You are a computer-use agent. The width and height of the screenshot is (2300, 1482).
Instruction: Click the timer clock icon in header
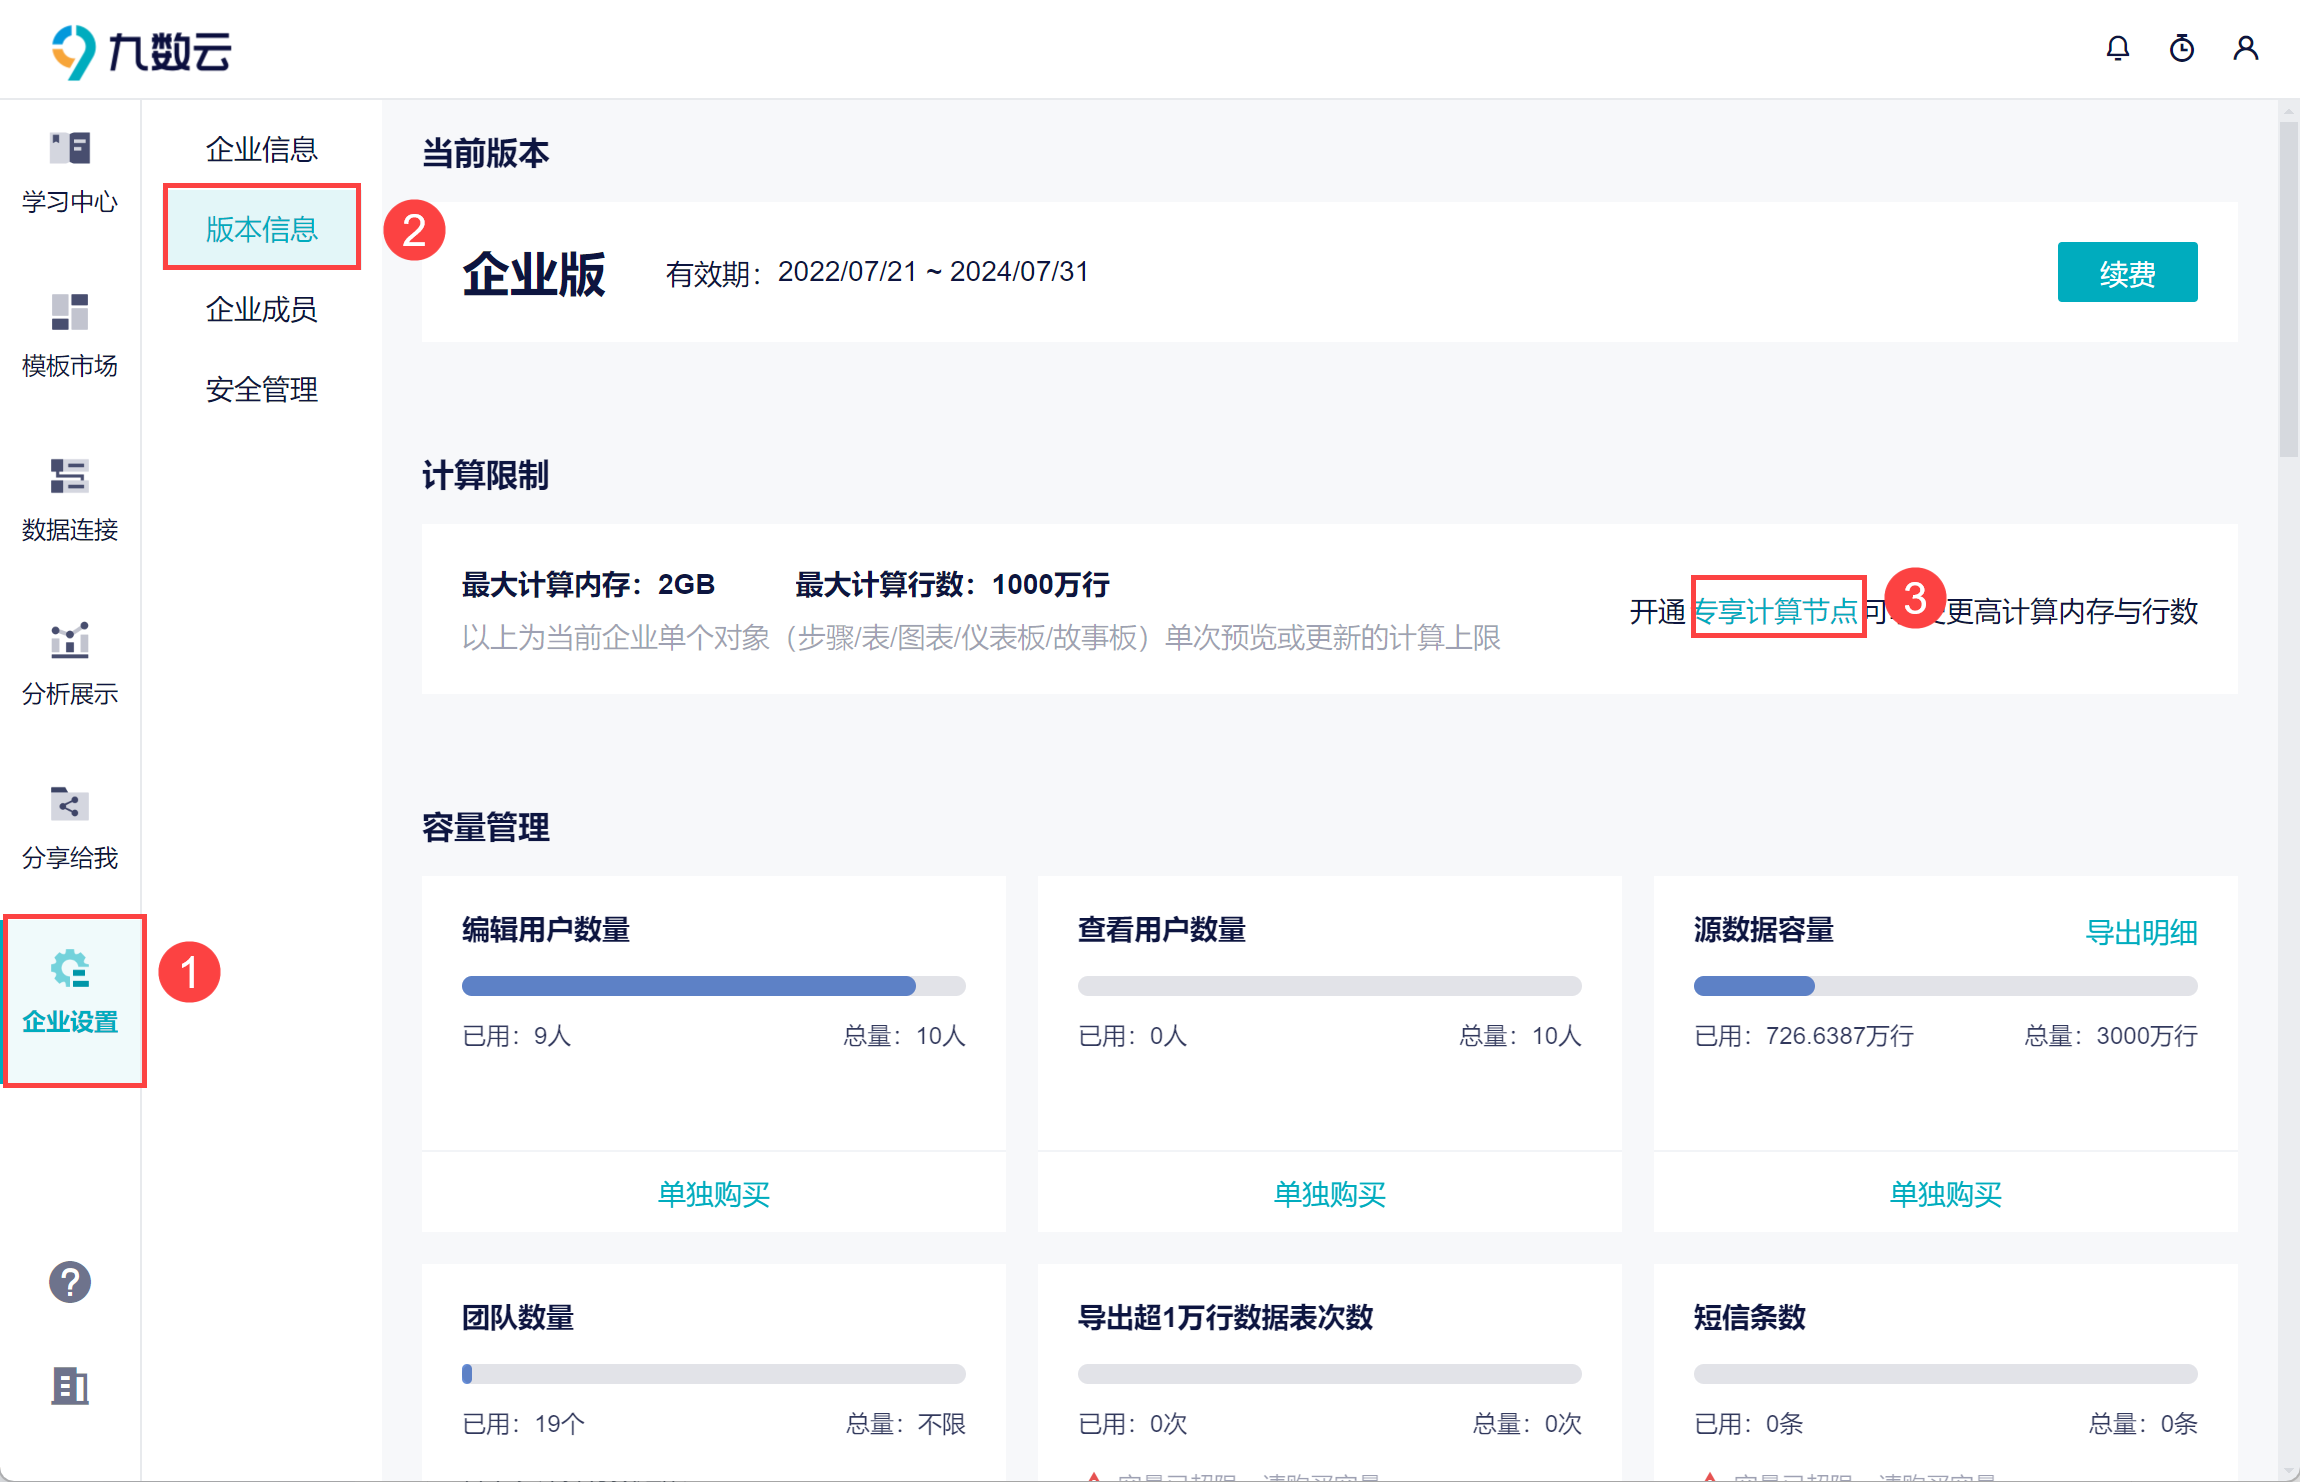coord(2181,48)
